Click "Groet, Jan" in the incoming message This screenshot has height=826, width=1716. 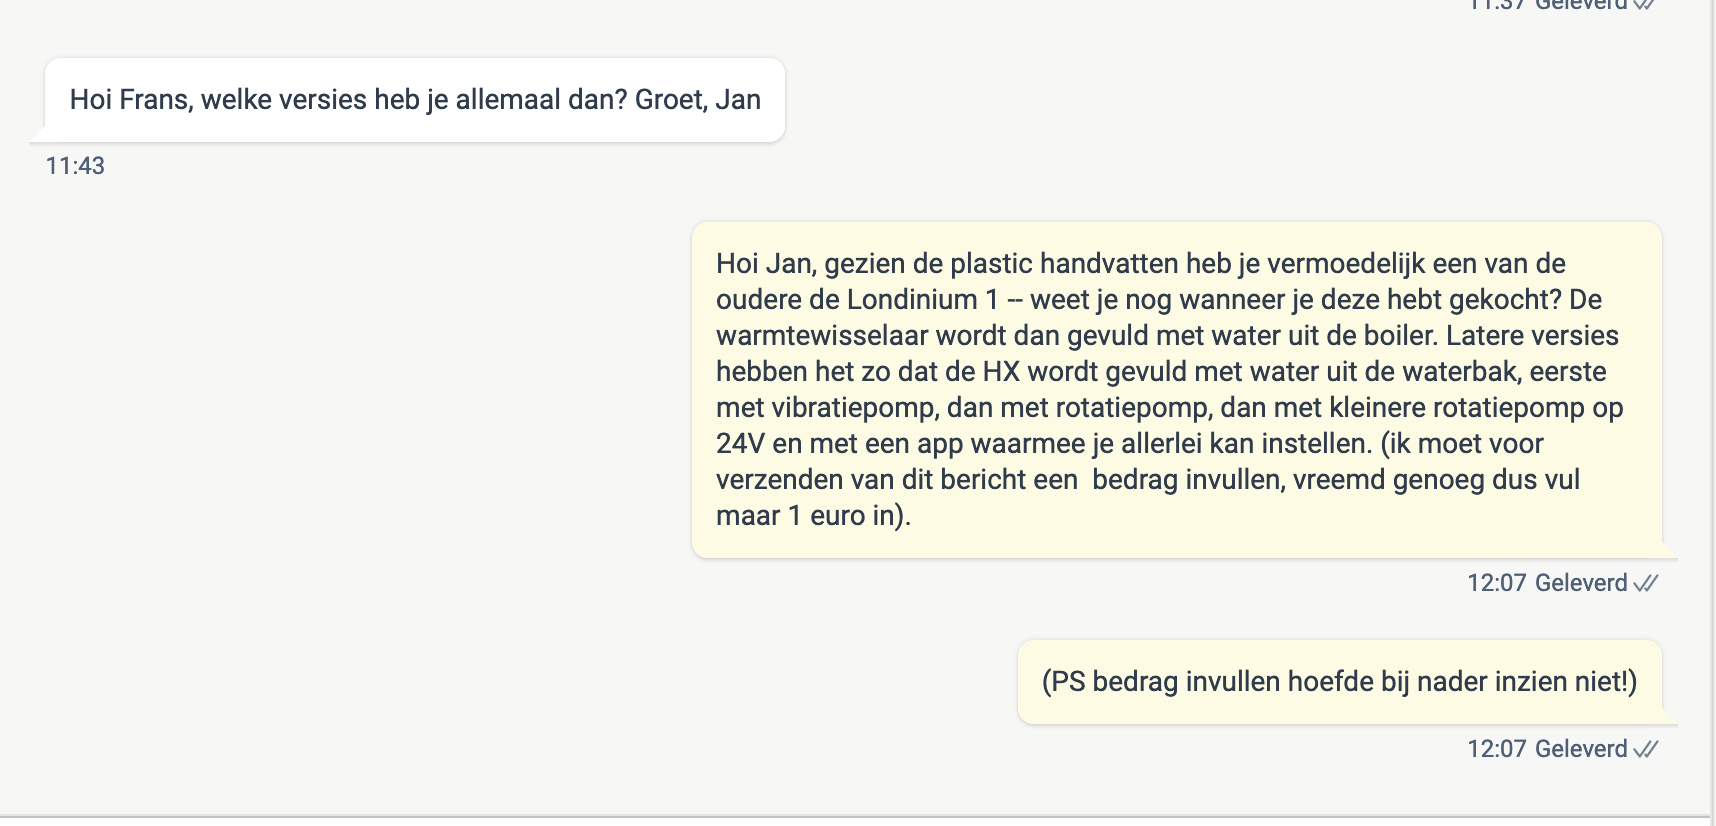[698, 100]
